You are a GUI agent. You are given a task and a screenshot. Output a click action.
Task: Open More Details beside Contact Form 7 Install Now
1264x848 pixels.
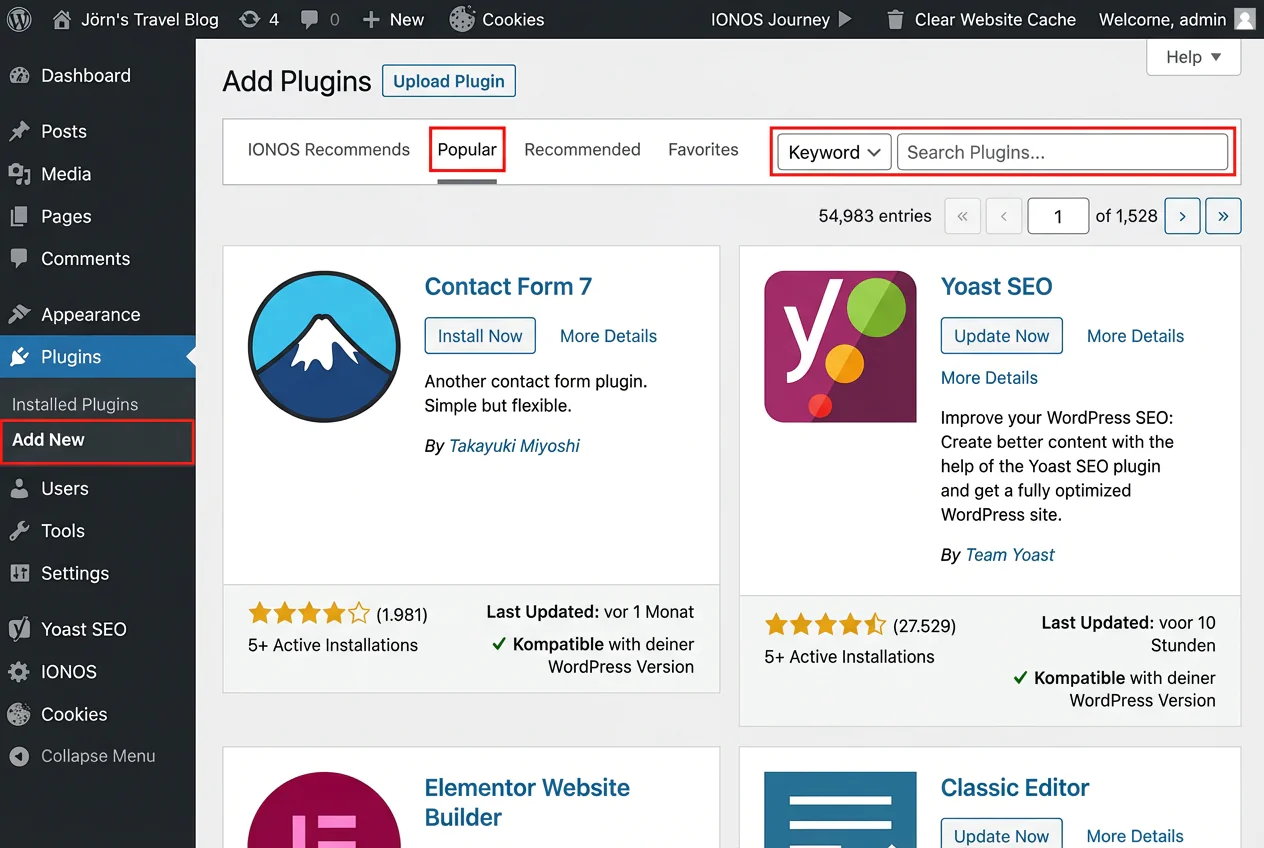coord(608,336)
